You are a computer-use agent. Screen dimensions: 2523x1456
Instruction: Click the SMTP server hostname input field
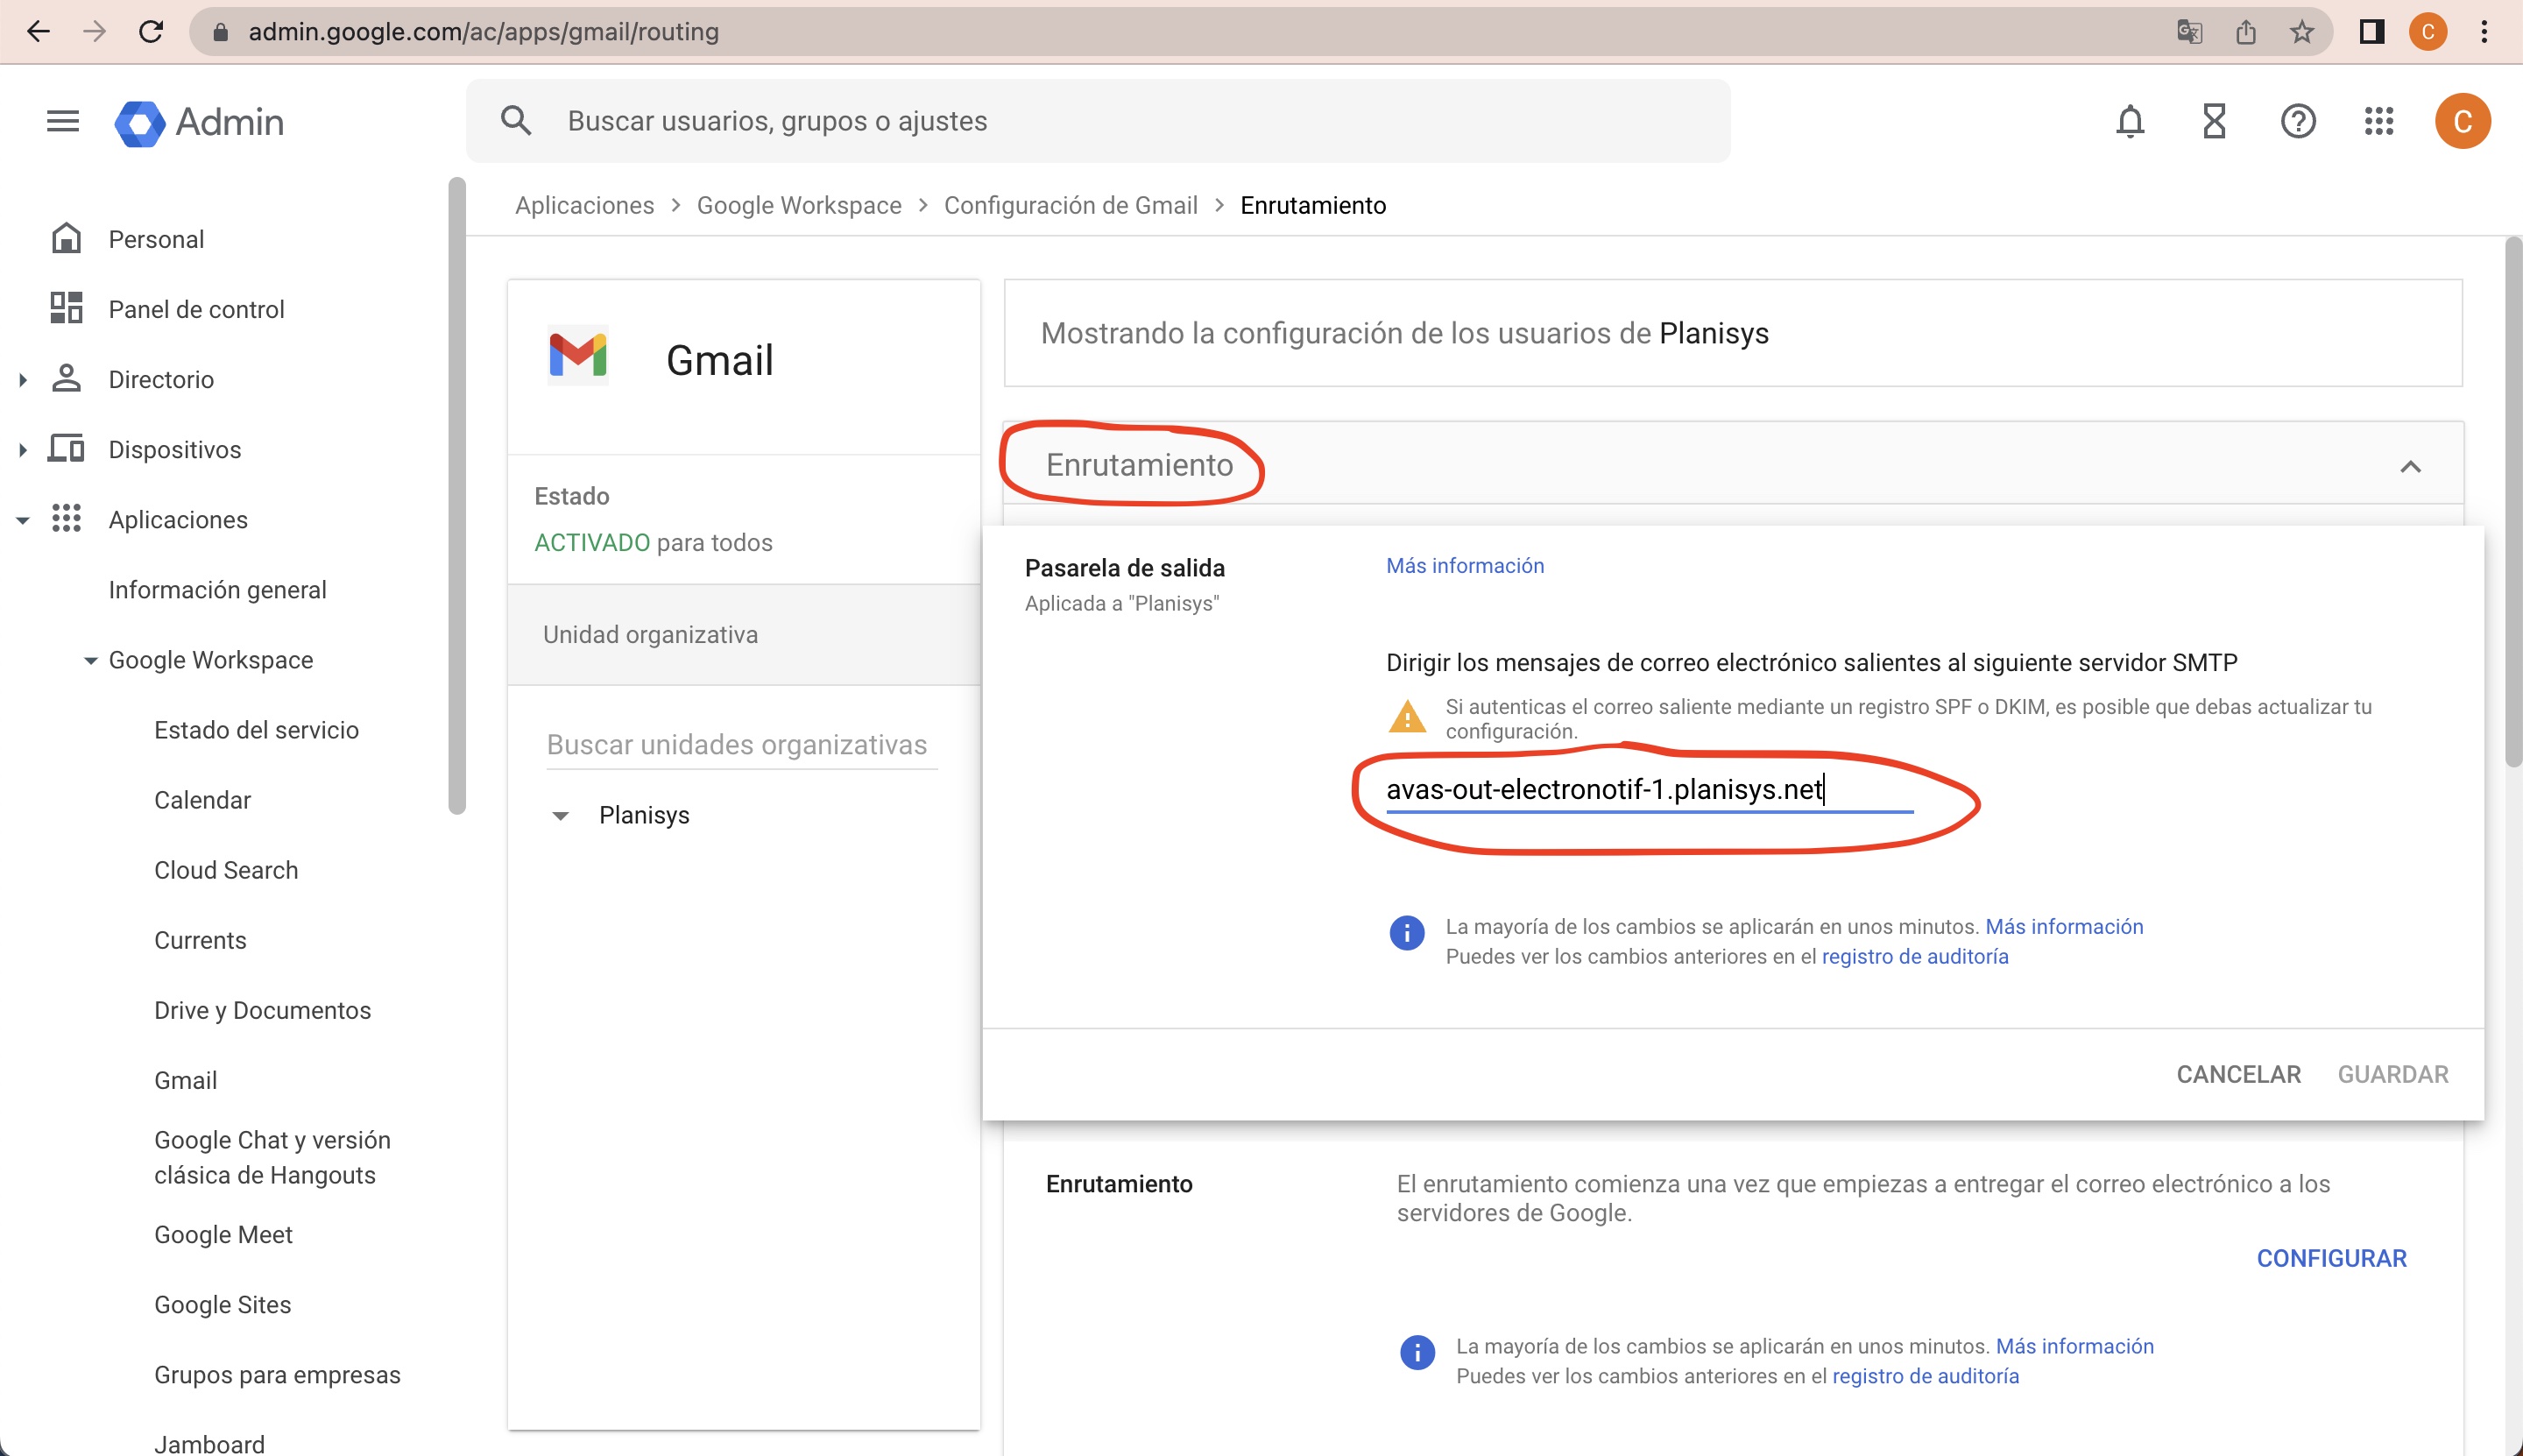[x=1649, y=790]
